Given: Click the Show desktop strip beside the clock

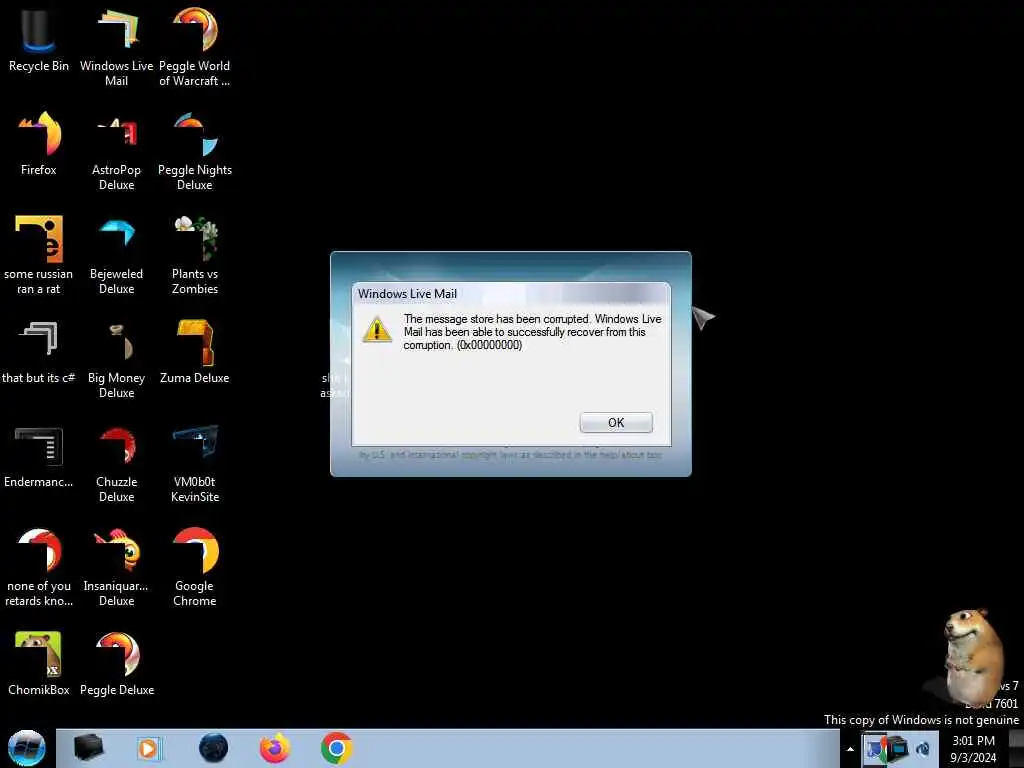Looking at the screenshot, I should coord(1016,748).
